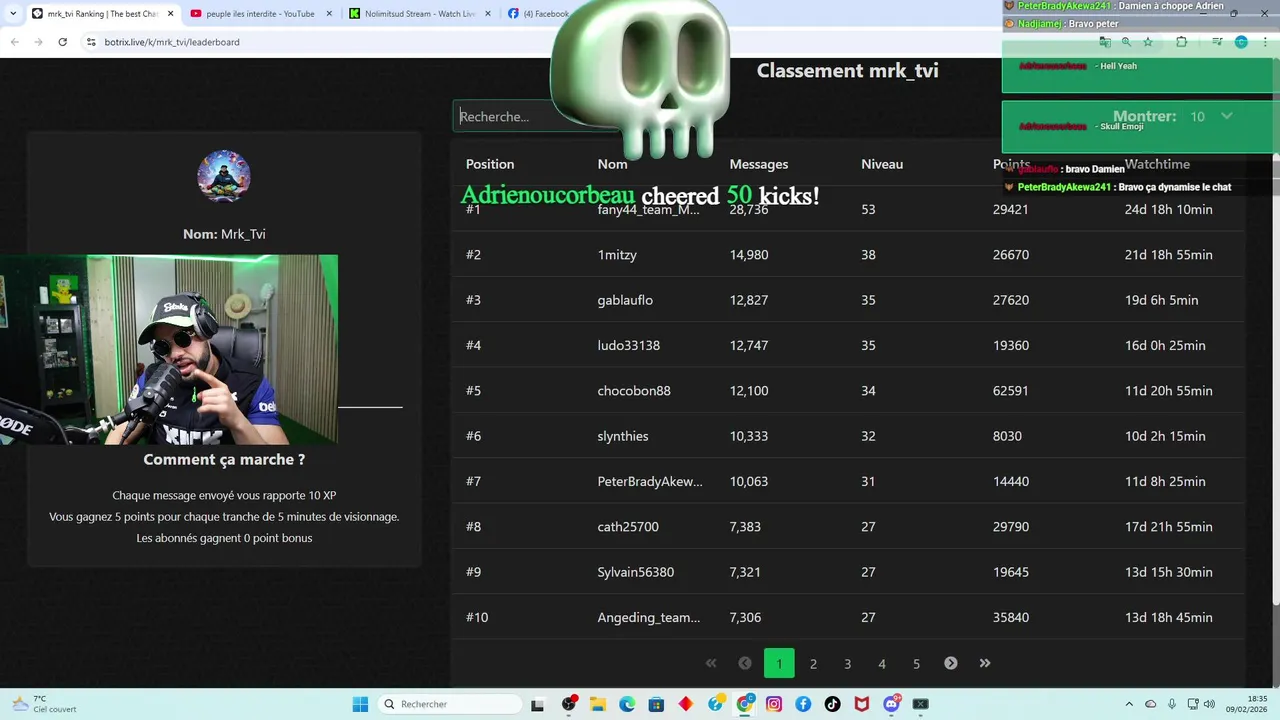The image size is (1280, 720).
Task: Close the YouTube tab
Action: click(329, 14)
